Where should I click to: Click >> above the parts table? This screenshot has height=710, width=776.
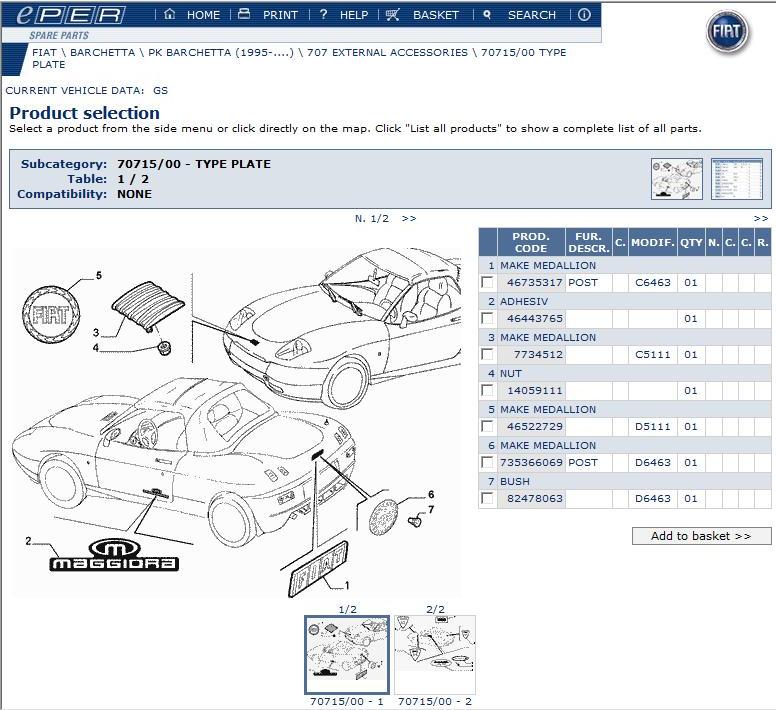click(761, 218)
